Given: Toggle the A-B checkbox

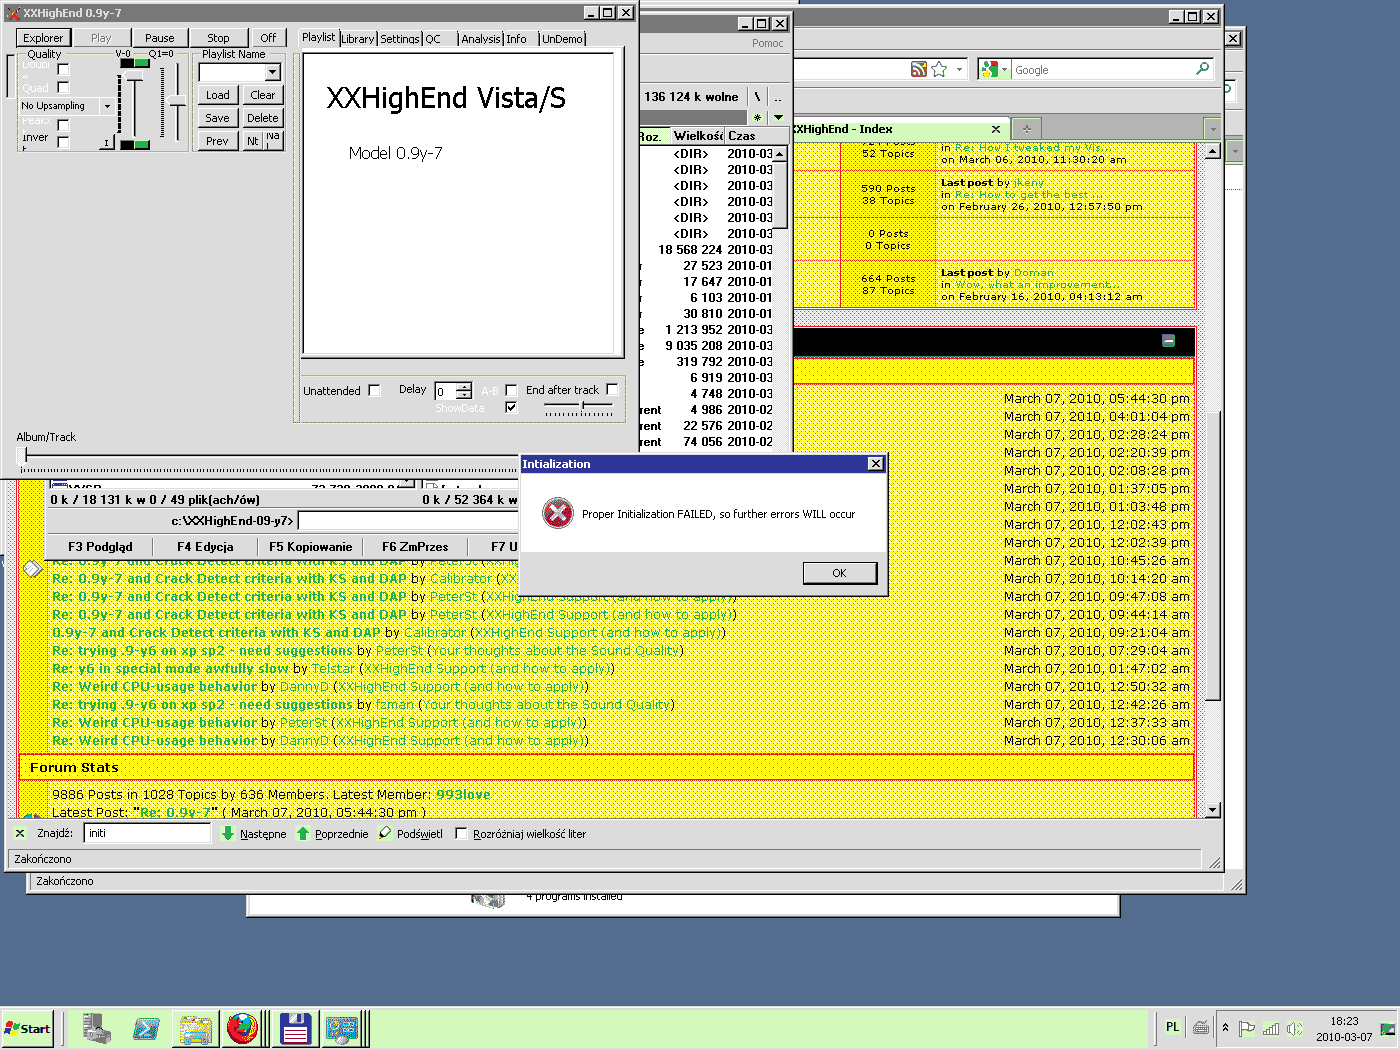Looking at the screenshot, I should [511, 390].
